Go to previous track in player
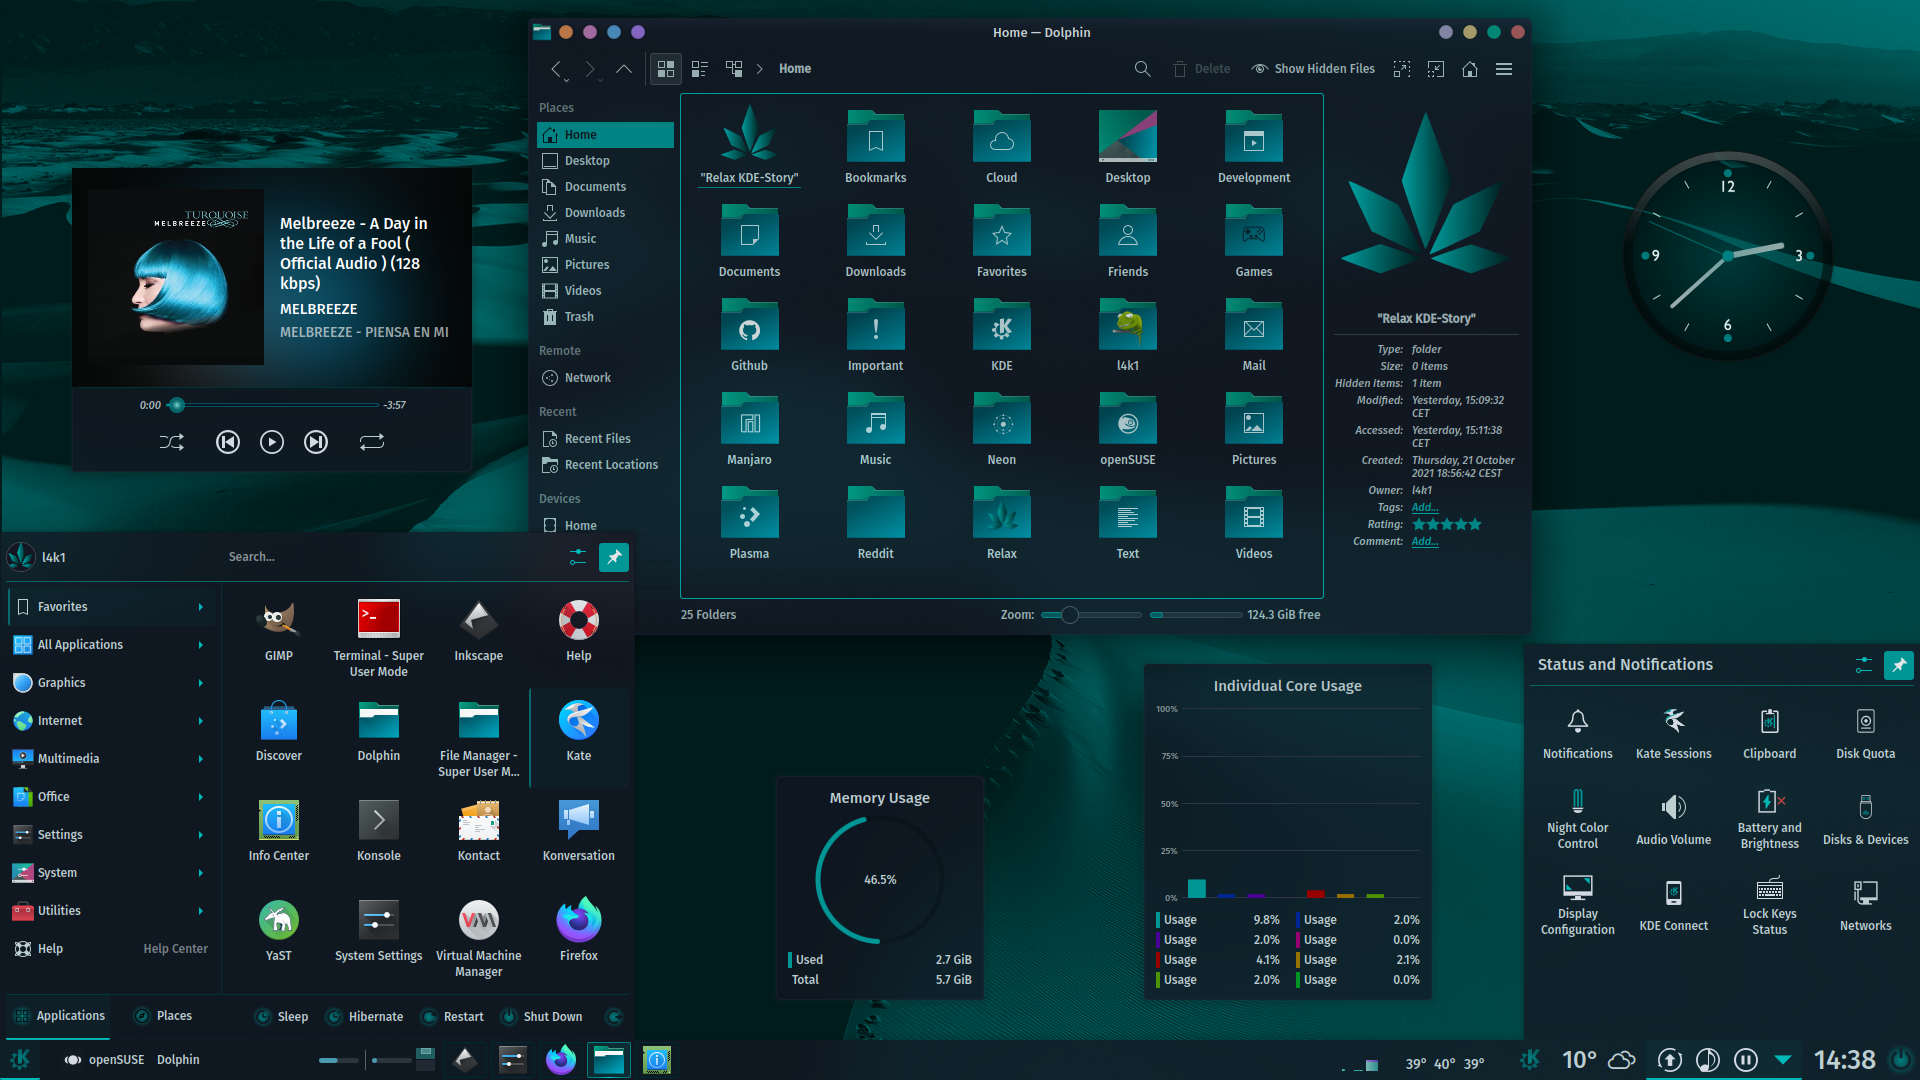 point(228,442)
